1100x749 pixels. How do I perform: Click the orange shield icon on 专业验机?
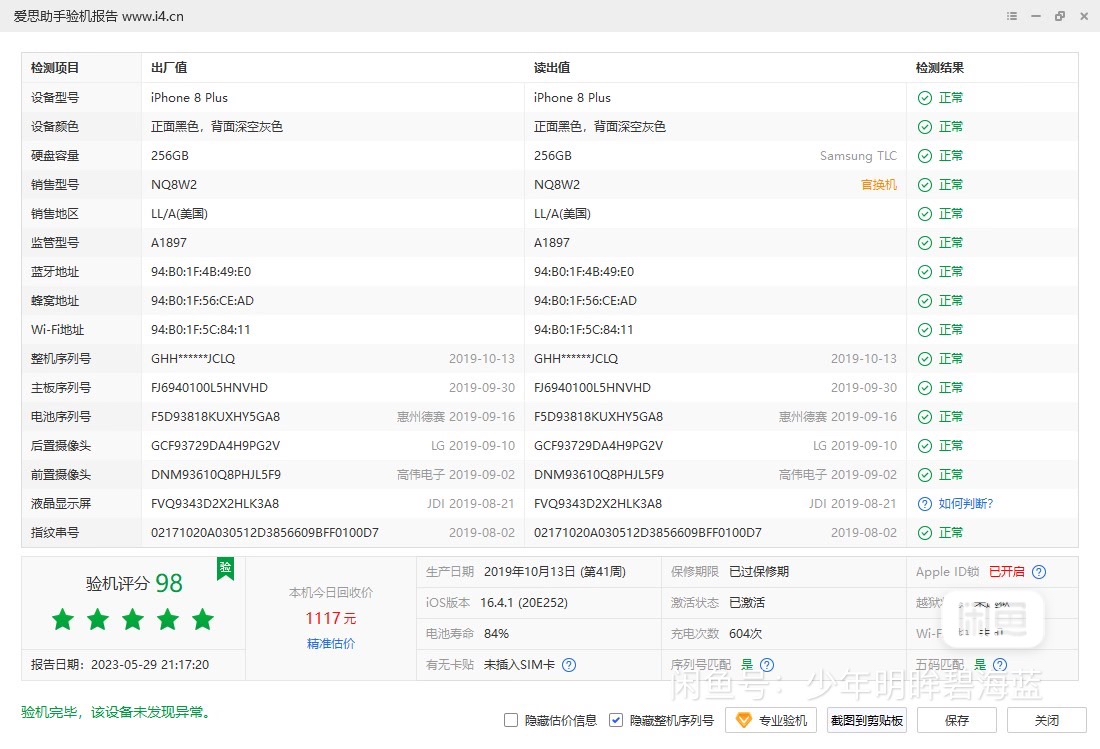744,720
